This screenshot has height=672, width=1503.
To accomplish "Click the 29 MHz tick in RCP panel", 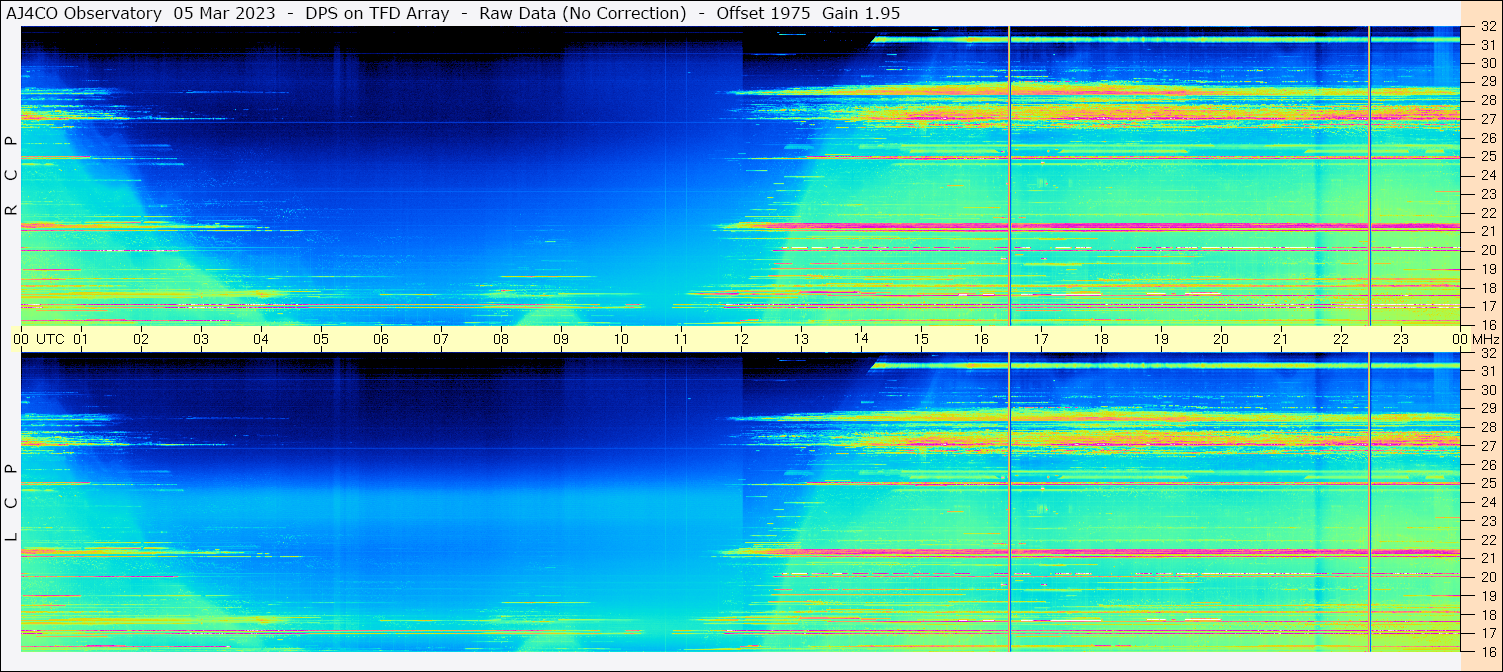I will pyautogui.click(x=1488, y=81).
